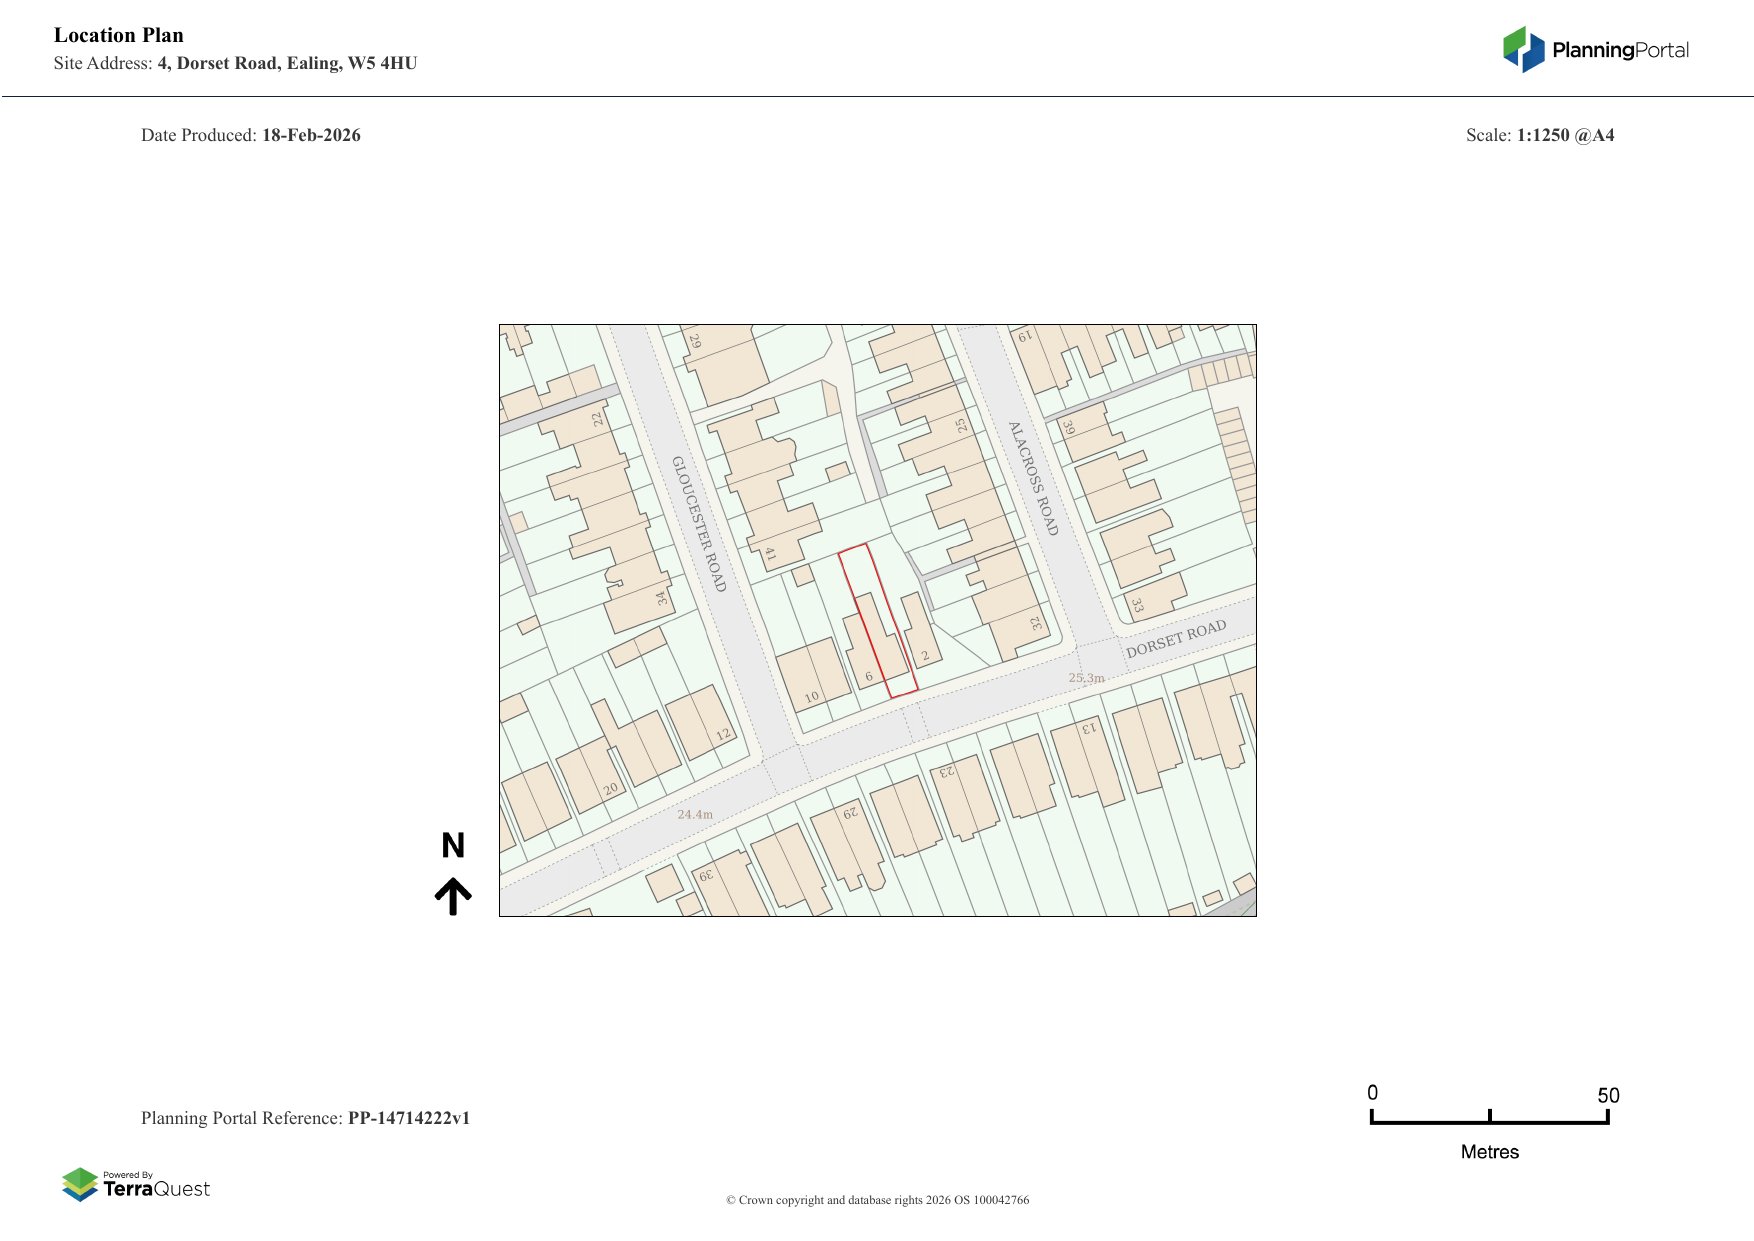The width and height of the screenshot is (1754, 1241).
Task: Click the Dorset Road street label
Action: [1176, 638]
